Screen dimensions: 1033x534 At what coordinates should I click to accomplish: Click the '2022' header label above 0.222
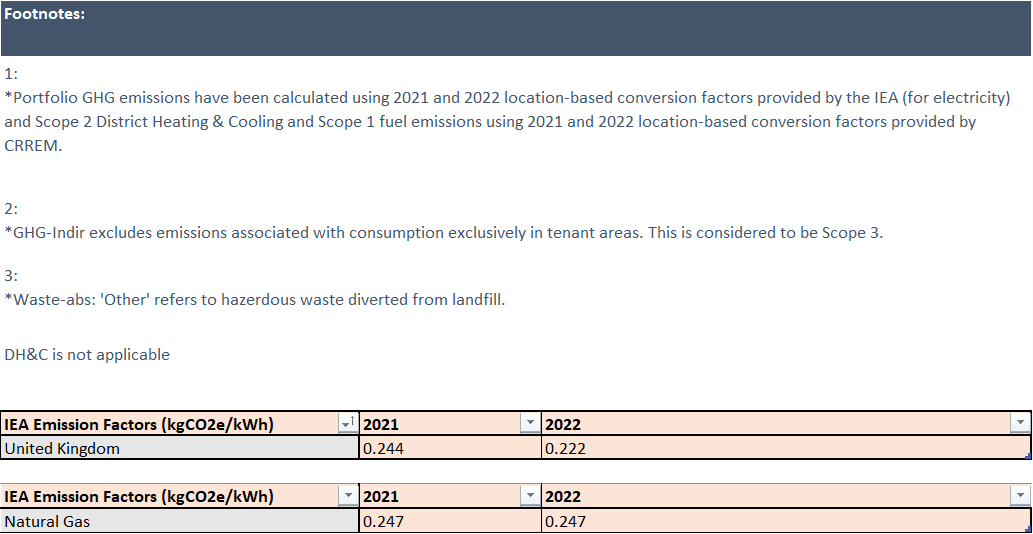pos(563,425)
